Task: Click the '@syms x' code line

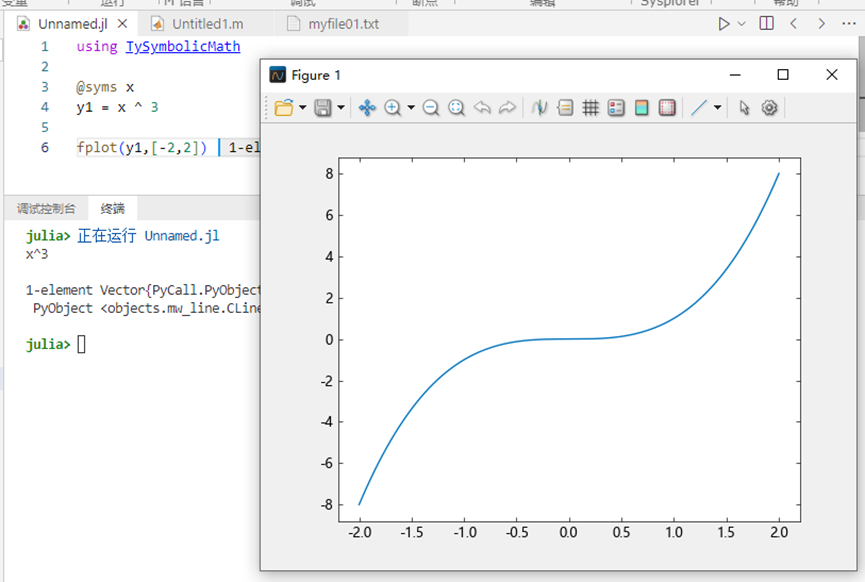Action: click(105, 87)
